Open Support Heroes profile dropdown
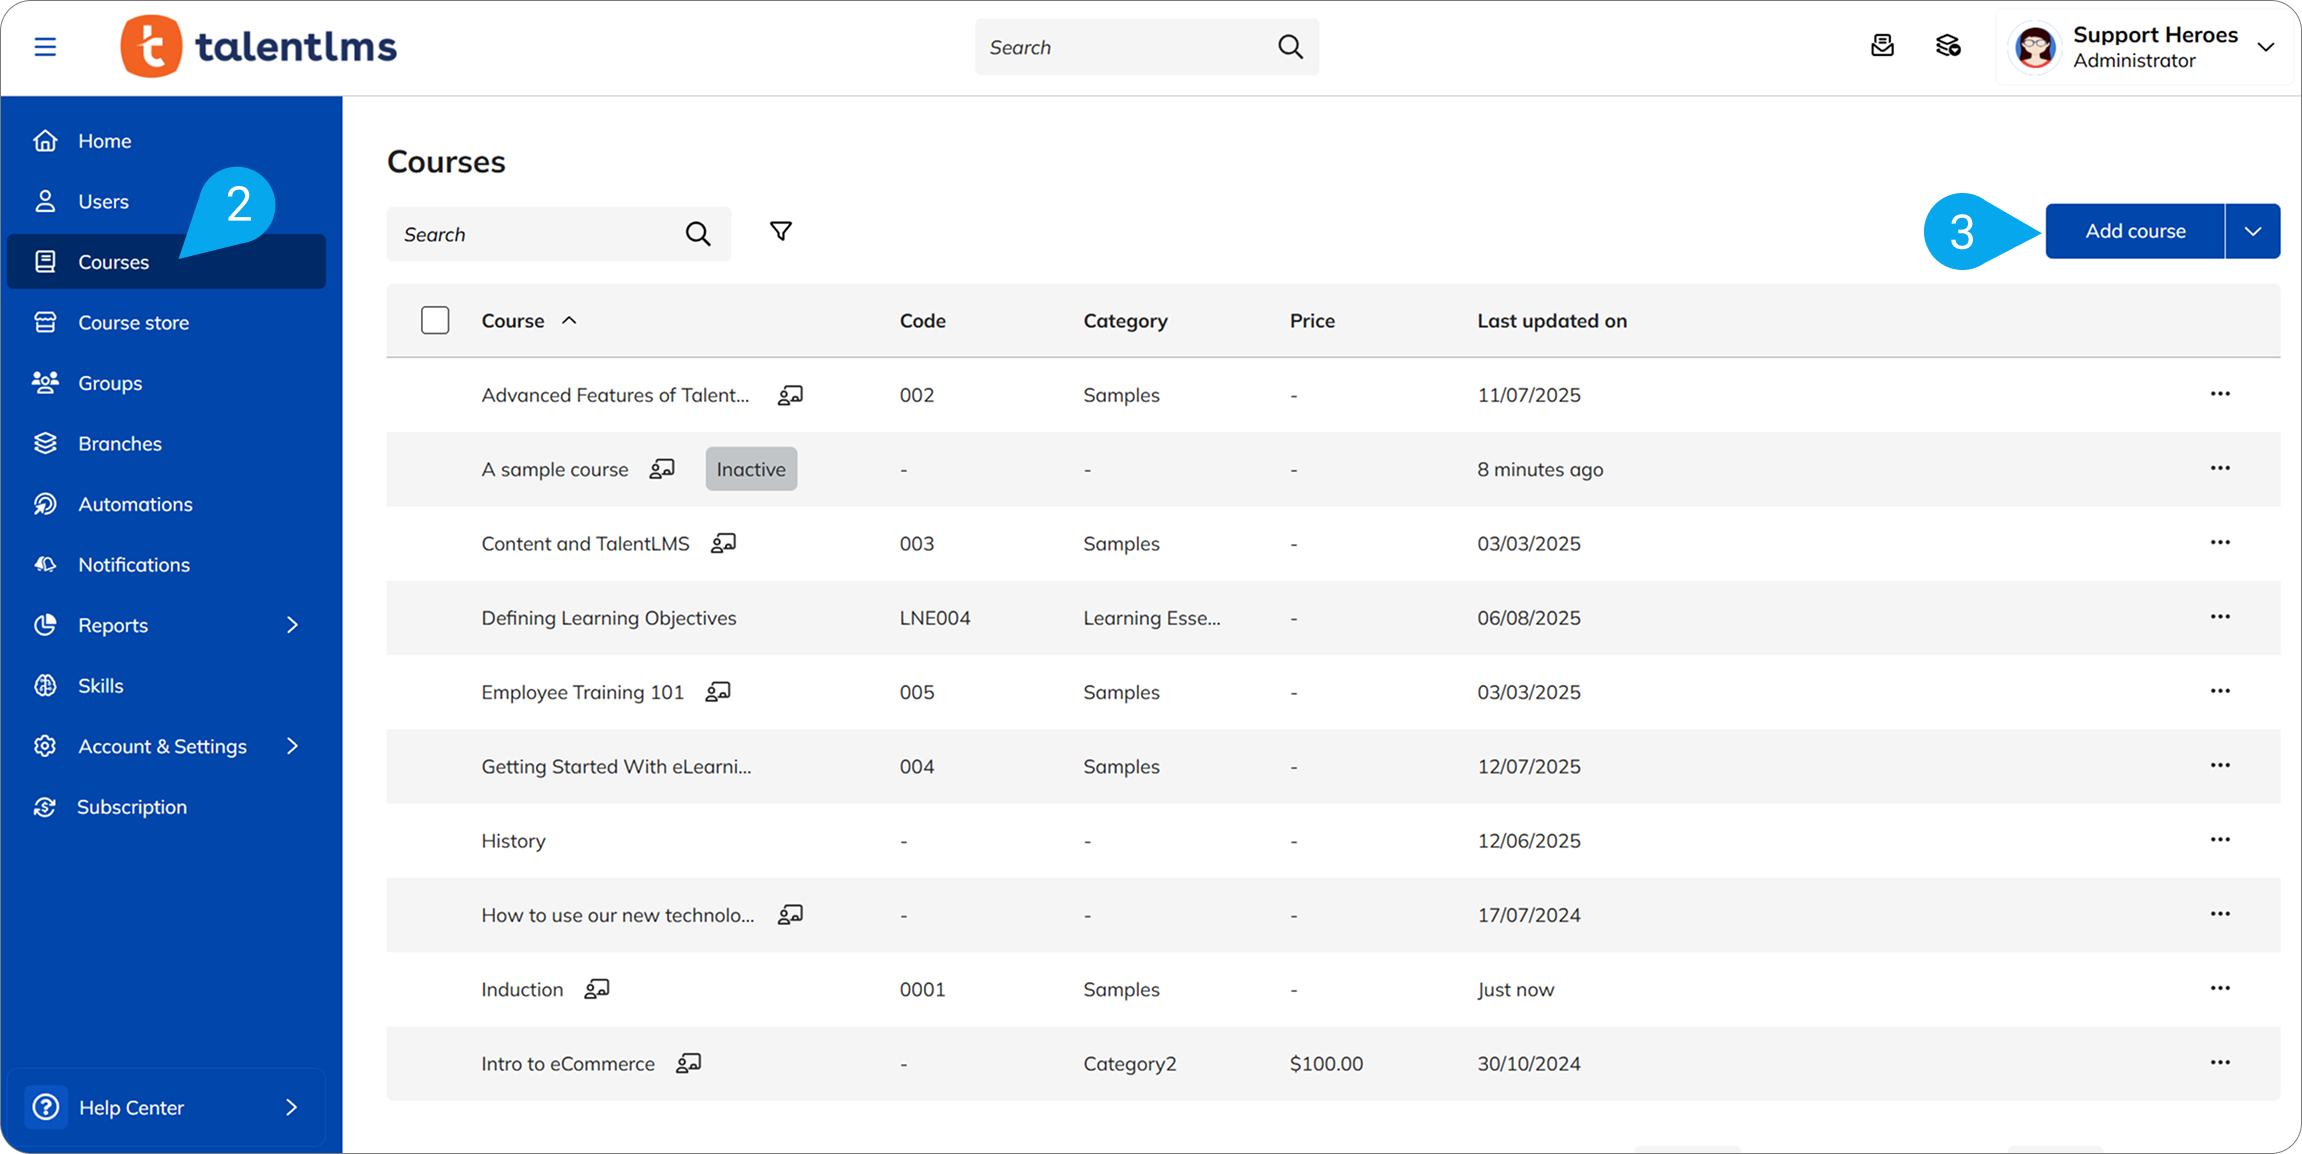The height and width of the screenshot is (1154, 2302). tap(2266, 47)
